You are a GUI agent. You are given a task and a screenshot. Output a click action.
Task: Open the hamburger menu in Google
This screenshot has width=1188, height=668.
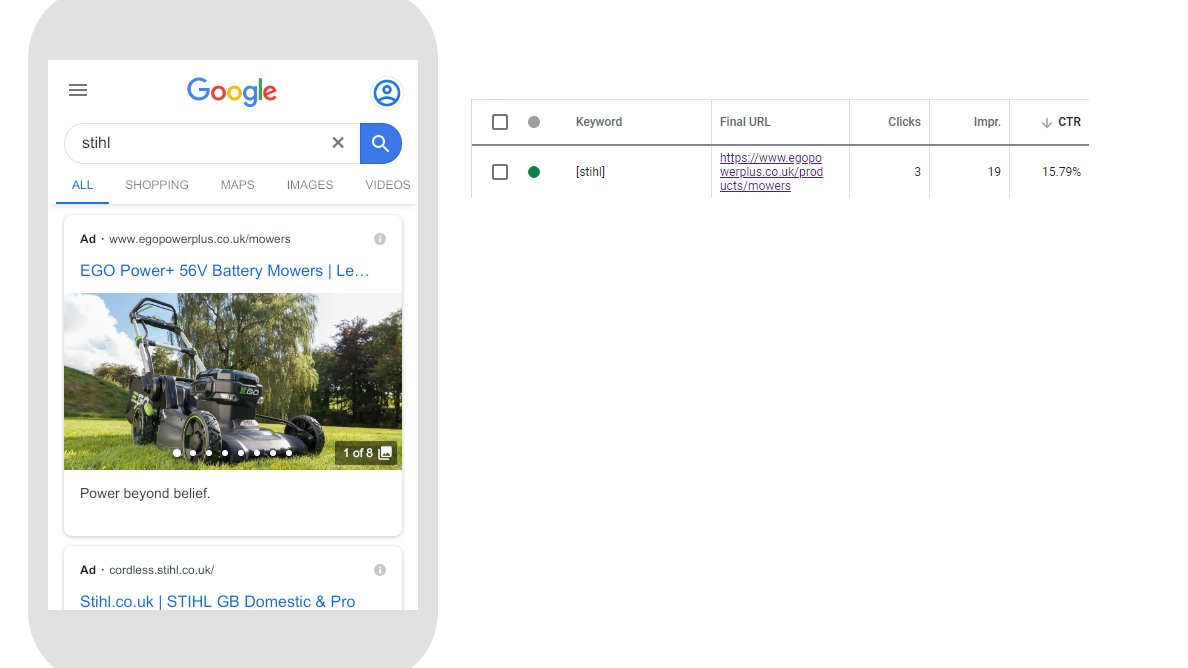point(78,90)
